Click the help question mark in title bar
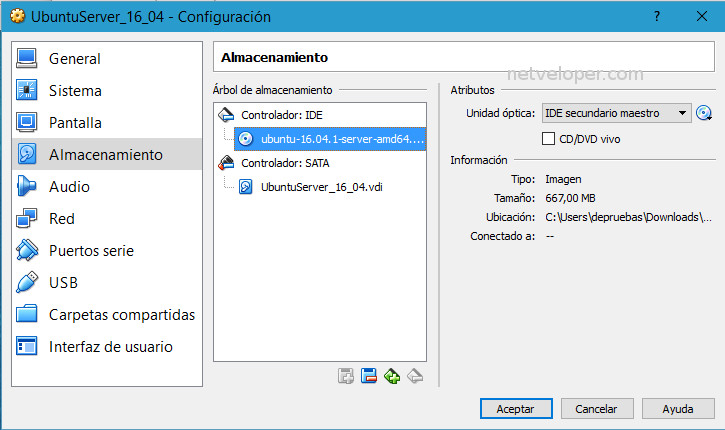This screenshot has width=725, height=430. click(657, 17)
